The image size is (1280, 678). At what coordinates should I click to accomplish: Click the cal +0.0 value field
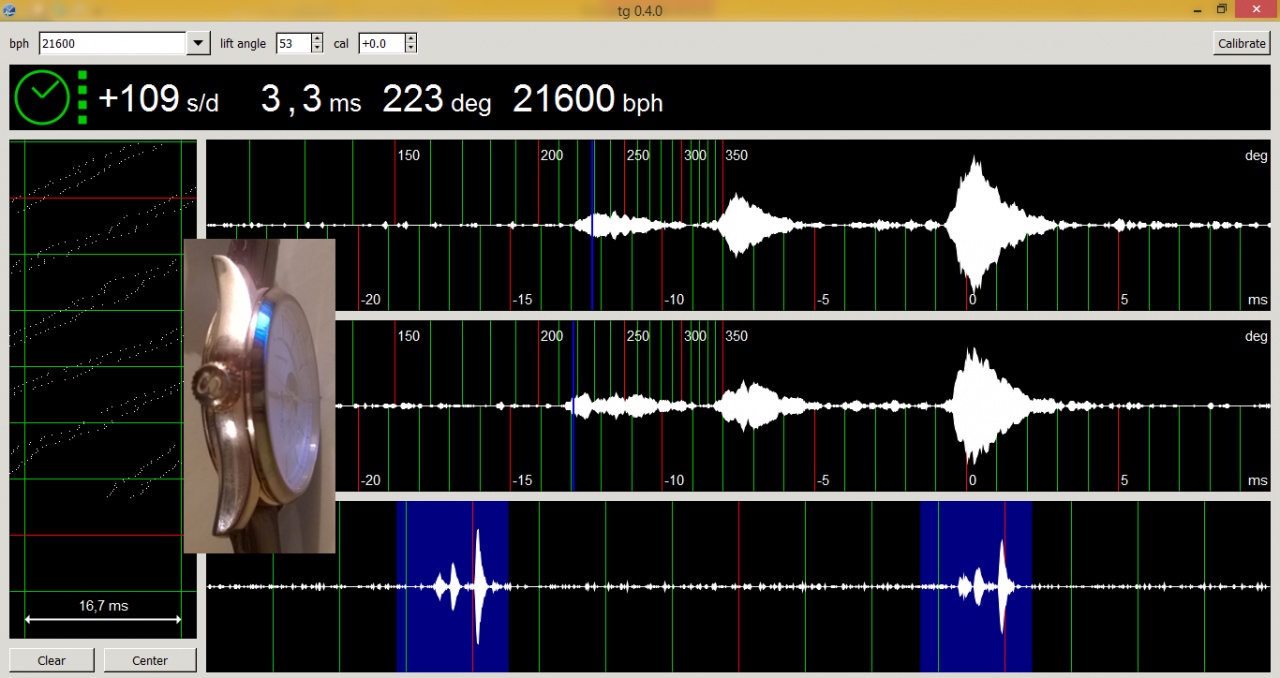pos(381,43)
